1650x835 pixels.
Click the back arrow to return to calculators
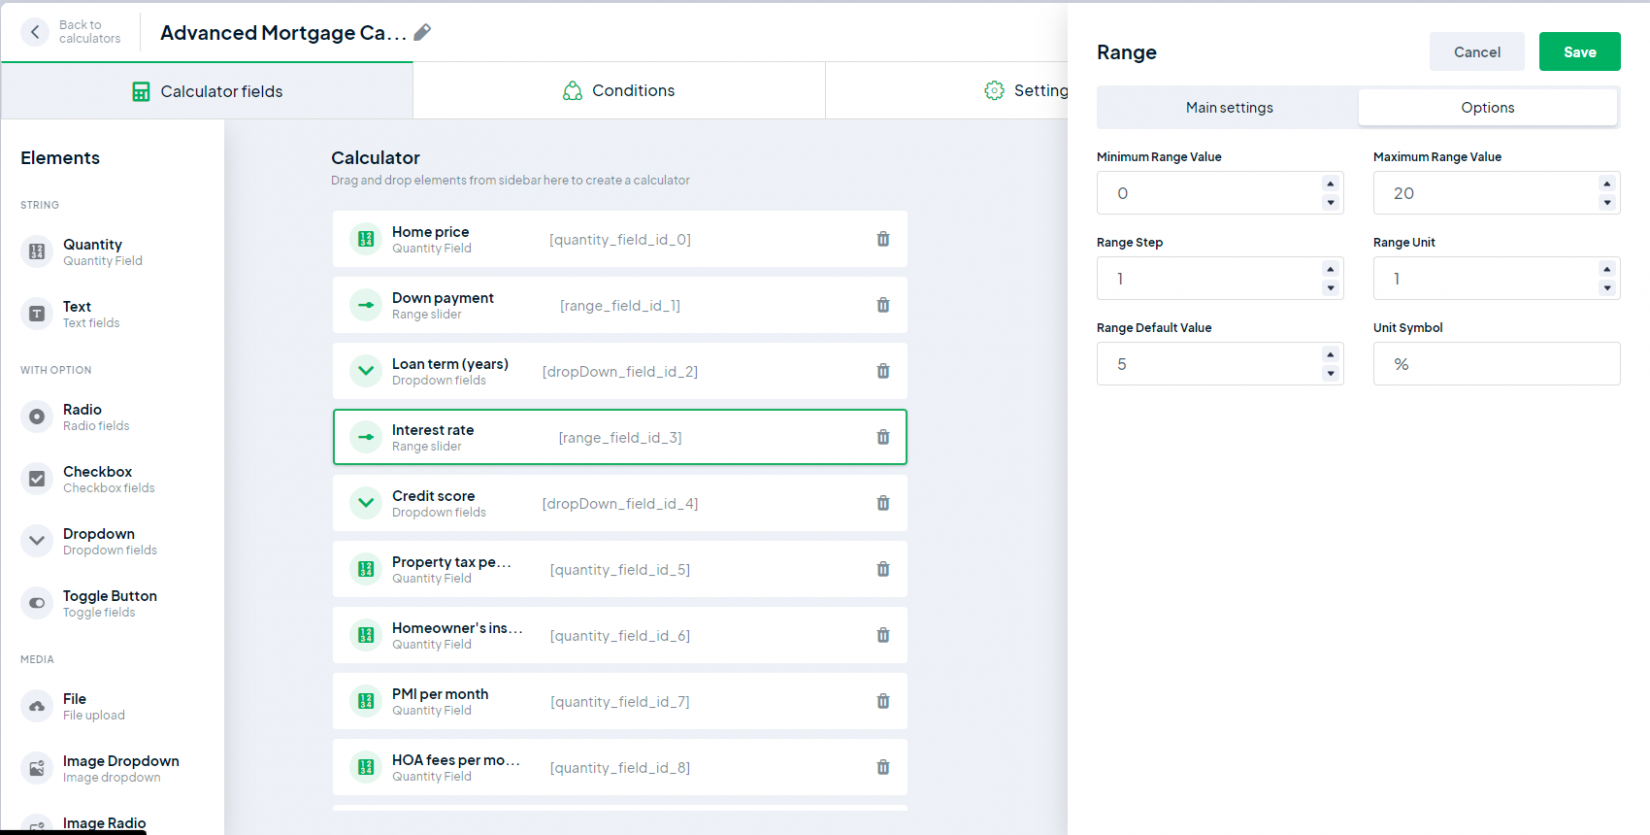tap(35, 32)
